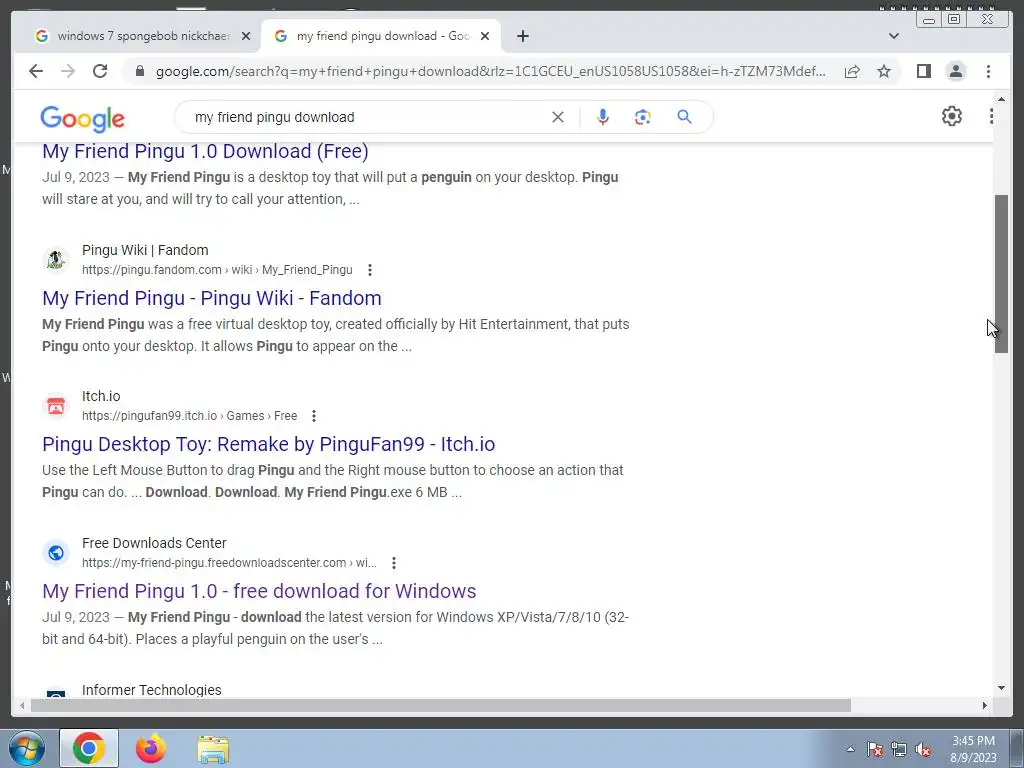Image resolution: width=1024 pixels, height=768 pixels.
Task: Click the pingufan99.itch.io URL breadcrumb
Action: point(189,416)
